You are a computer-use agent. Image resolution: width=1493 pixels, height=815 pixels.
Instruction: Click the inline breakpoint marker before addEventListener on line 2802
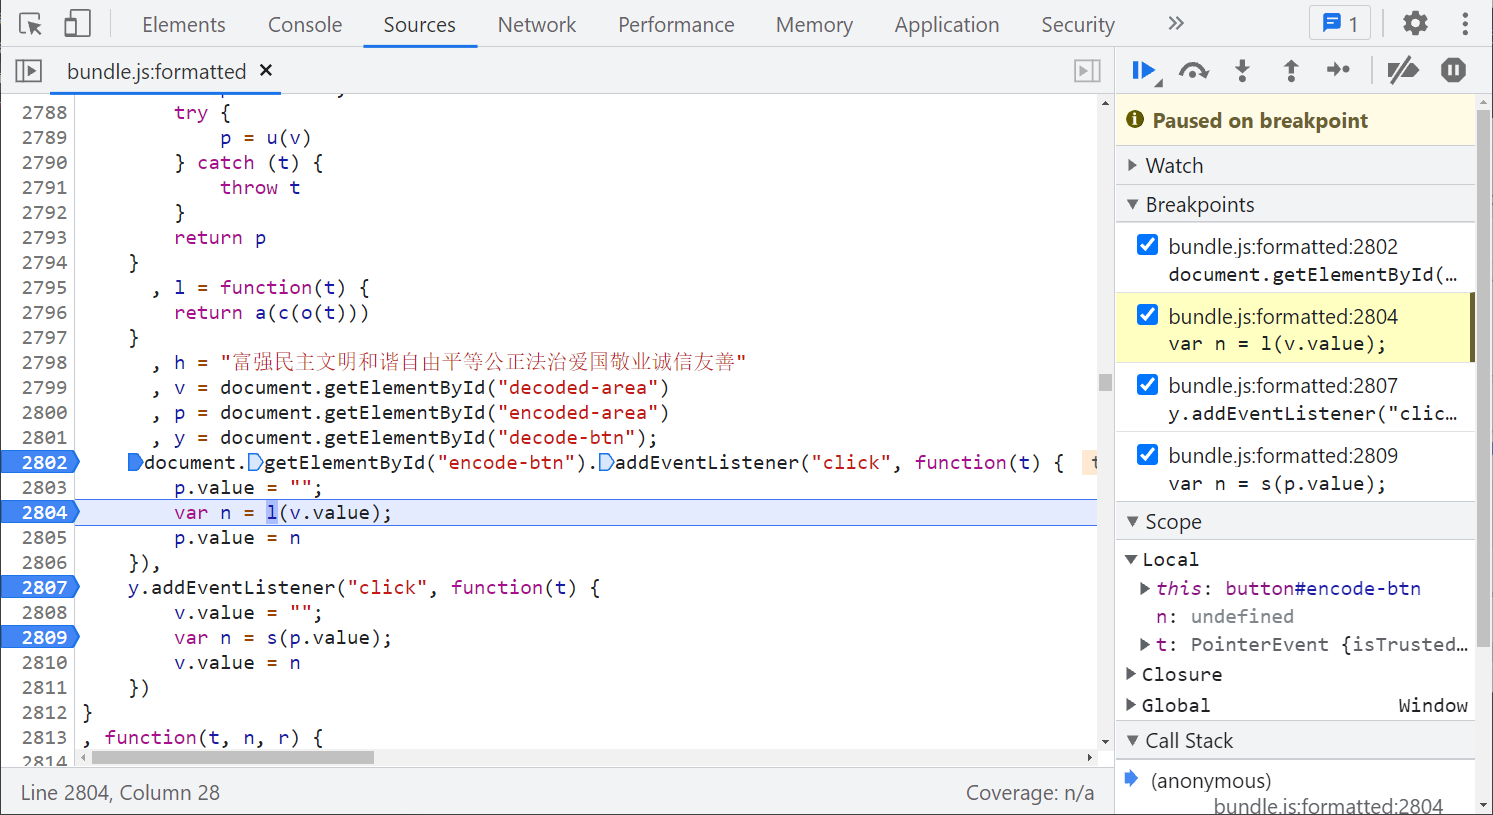pos(606,462)
